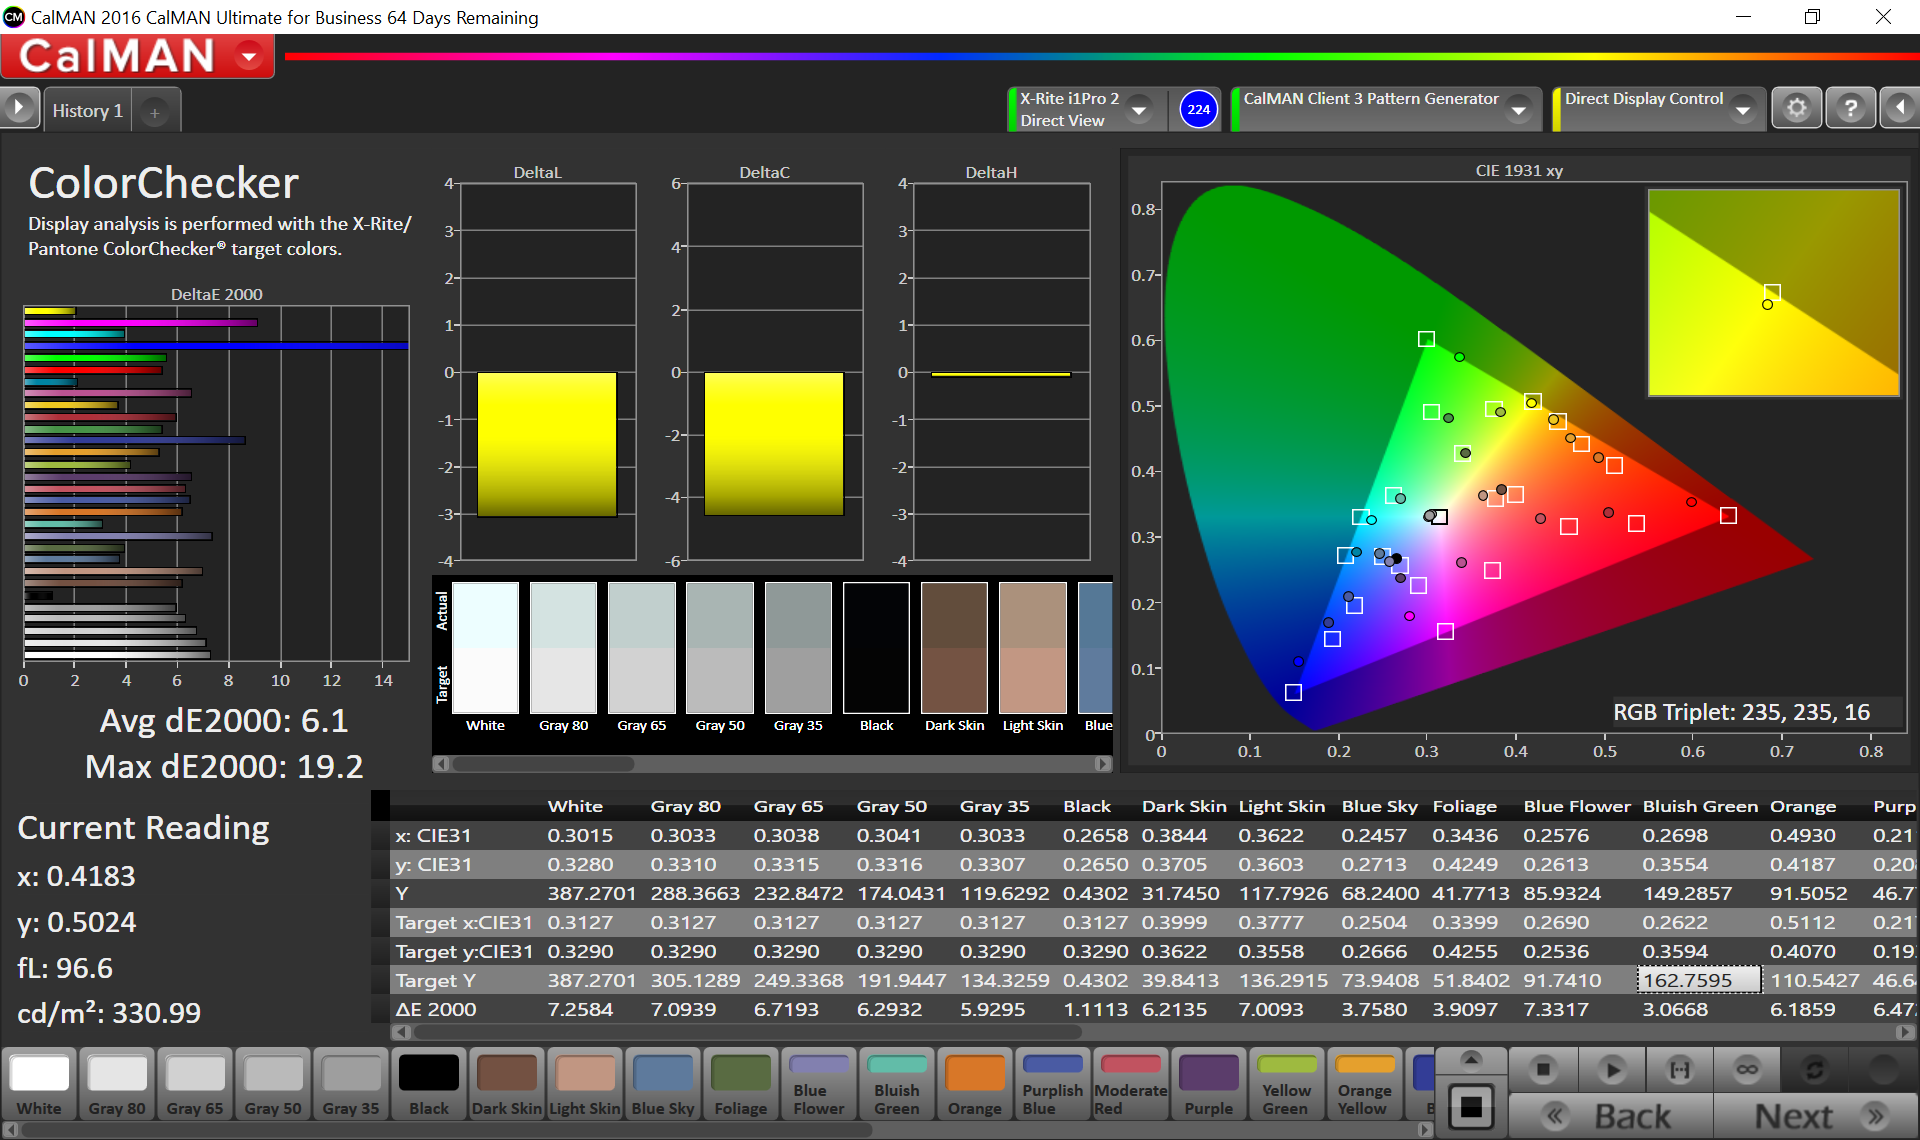Select the Blue Sky patch button
Image resolution: width=1920 pixels, height=1140 pixels.
(663, 1084)
